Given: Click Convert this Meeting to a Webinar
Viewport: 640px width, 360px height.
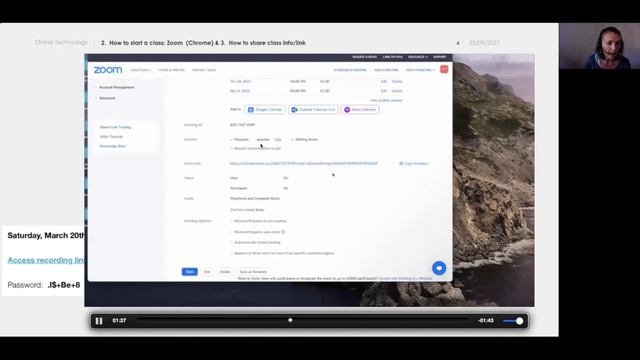Looking at the screenshot, I should tap(405, 278).
